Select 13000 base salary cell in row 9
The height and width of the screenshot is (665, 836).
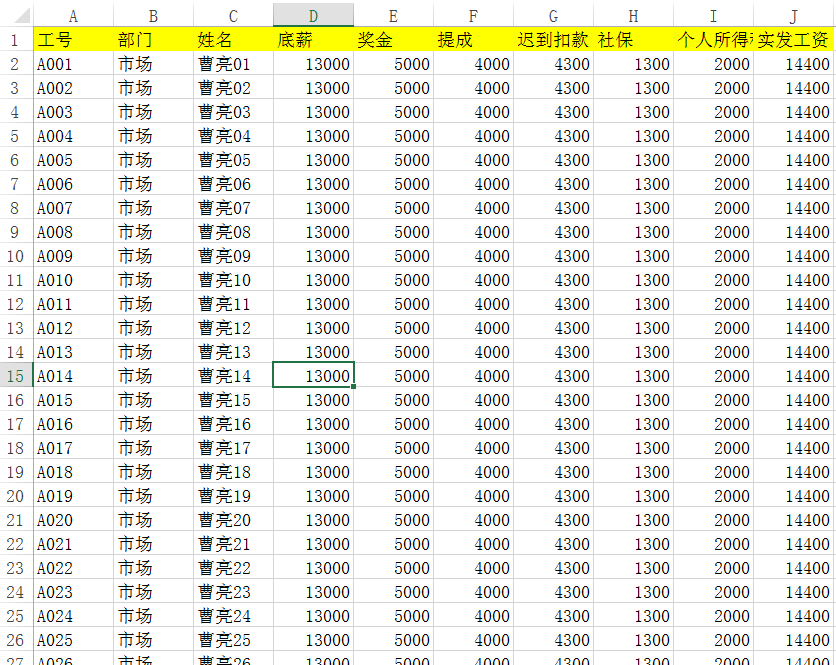point(313,232)
